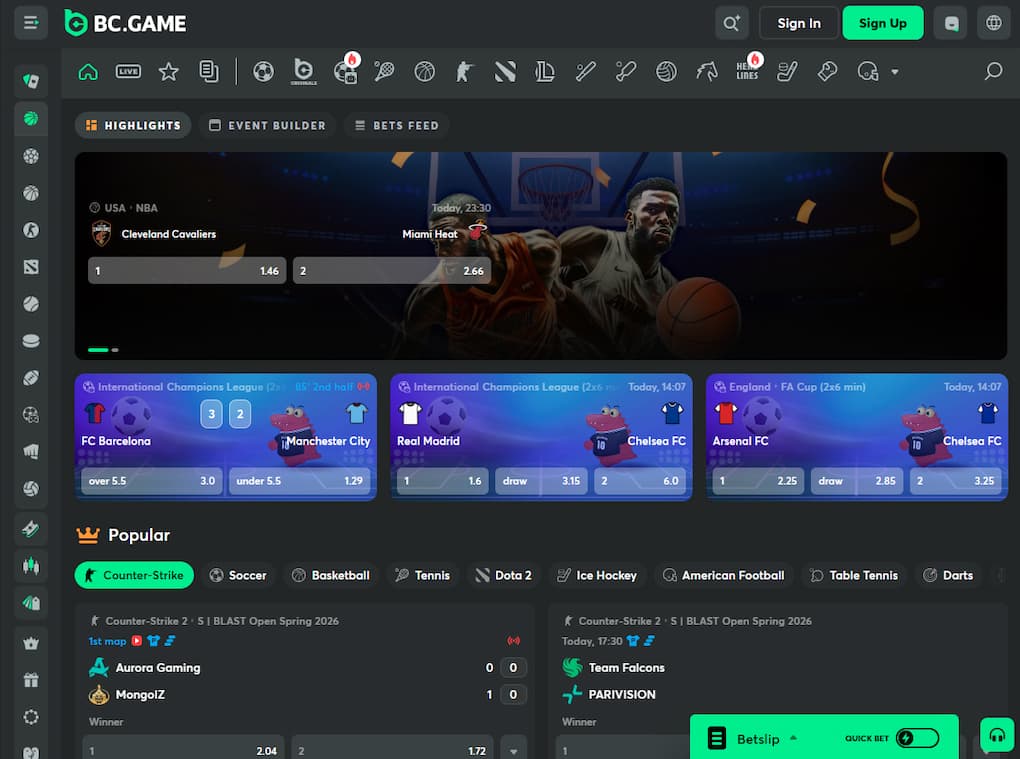Click the Sign Up button

(x=883, y=23)
